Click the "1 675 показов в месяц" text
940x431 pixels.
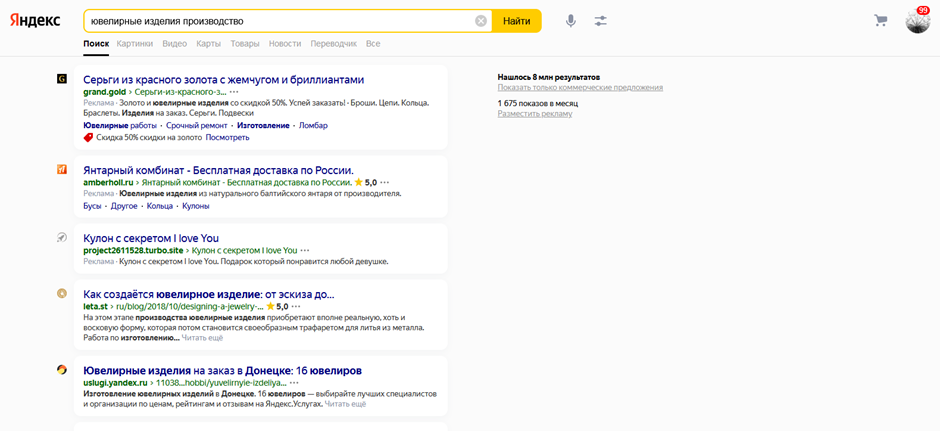click(x=538, y=104)
